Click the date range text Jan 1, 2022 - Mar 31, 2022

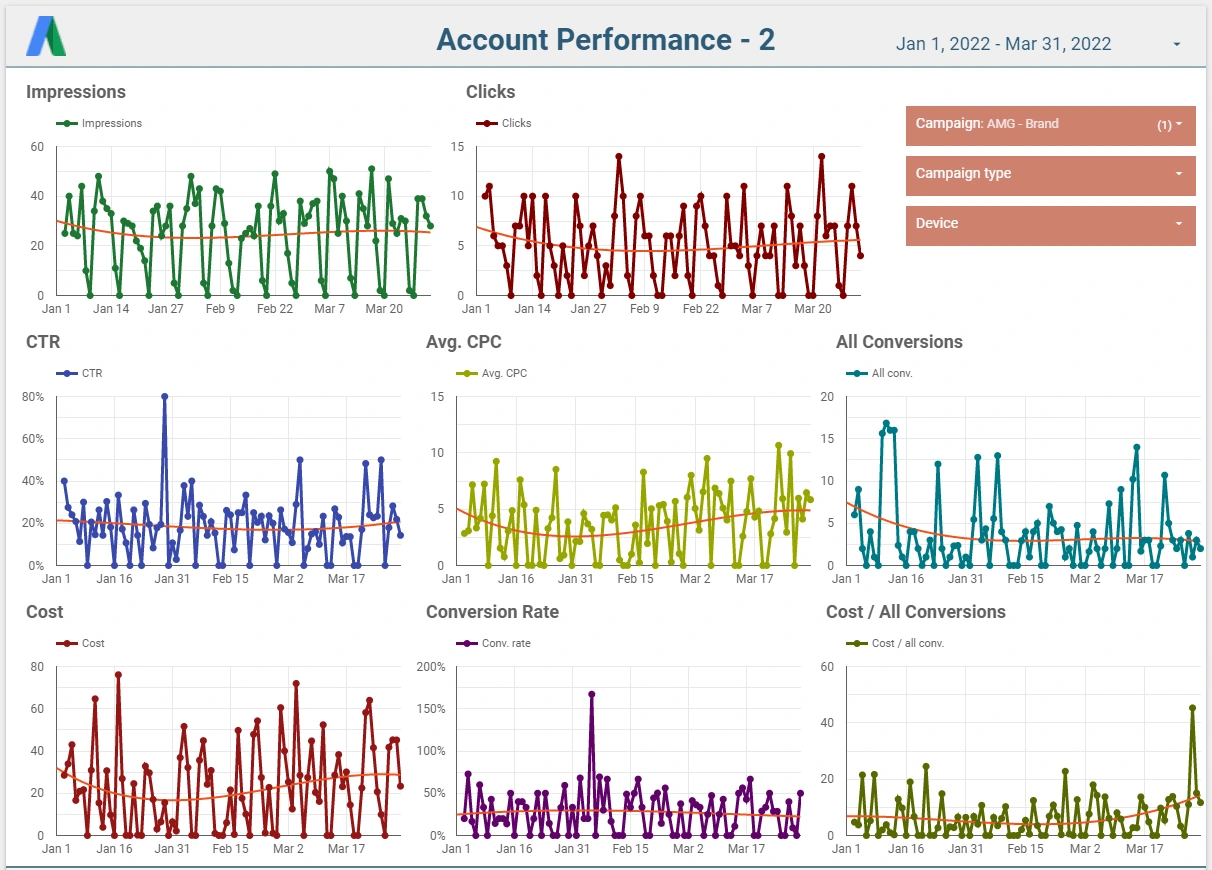point(1003,44)
